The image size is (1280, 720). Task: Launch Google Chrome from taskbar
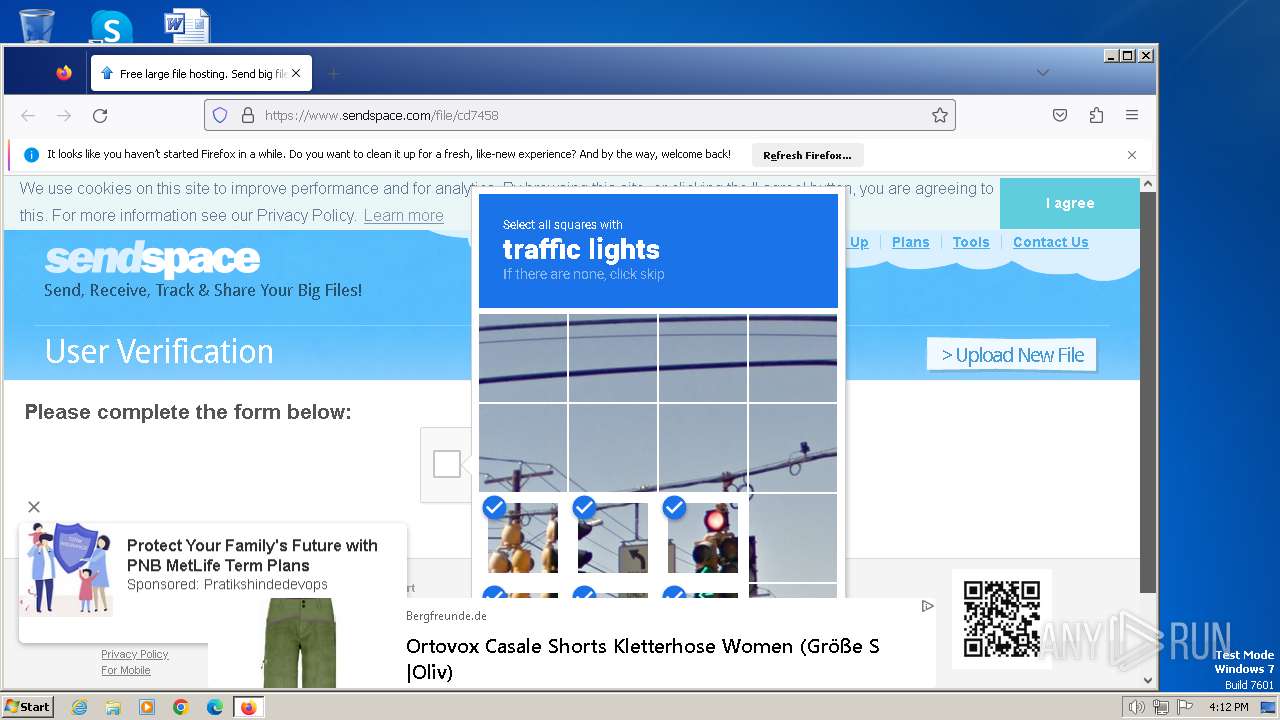181,707
